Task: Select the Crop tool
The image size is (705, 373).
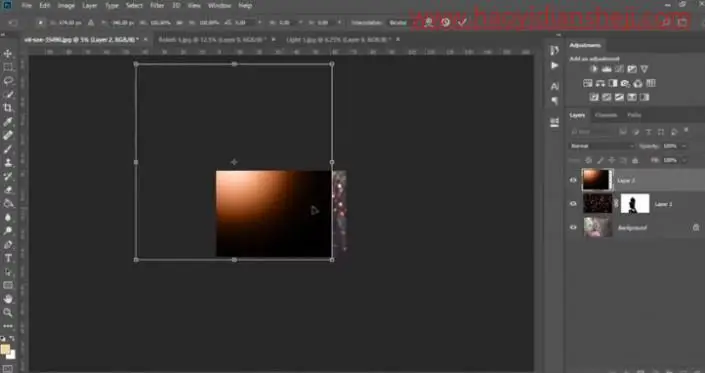Action: (x=8, y=108)
